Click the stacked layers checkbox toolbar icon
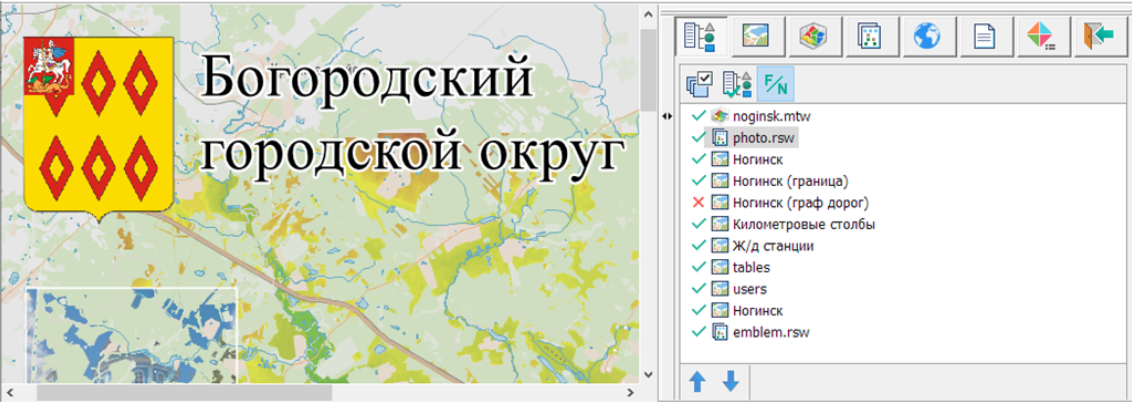 (699, 84)
